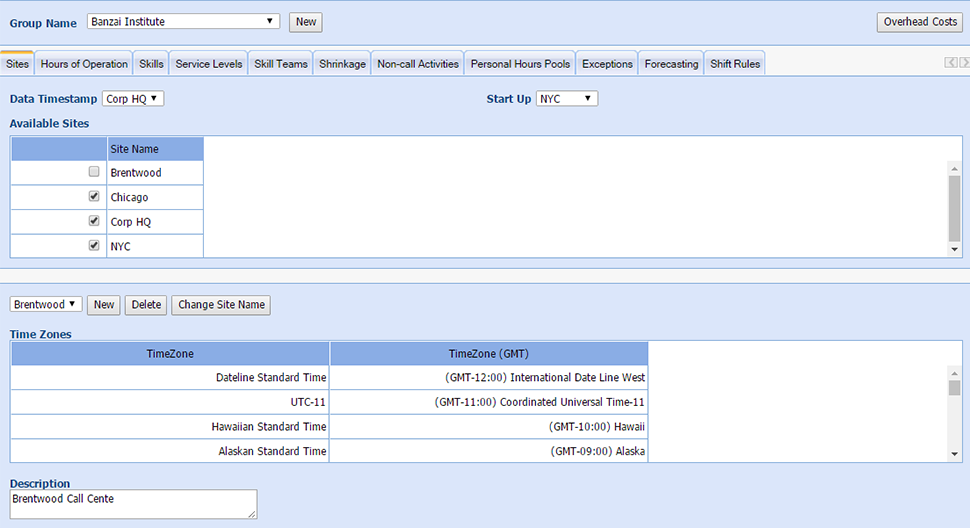This screenshot has height=528, width=970.
Task: Switch to the Hours of Operation tab
Action: tap(84, 64)
